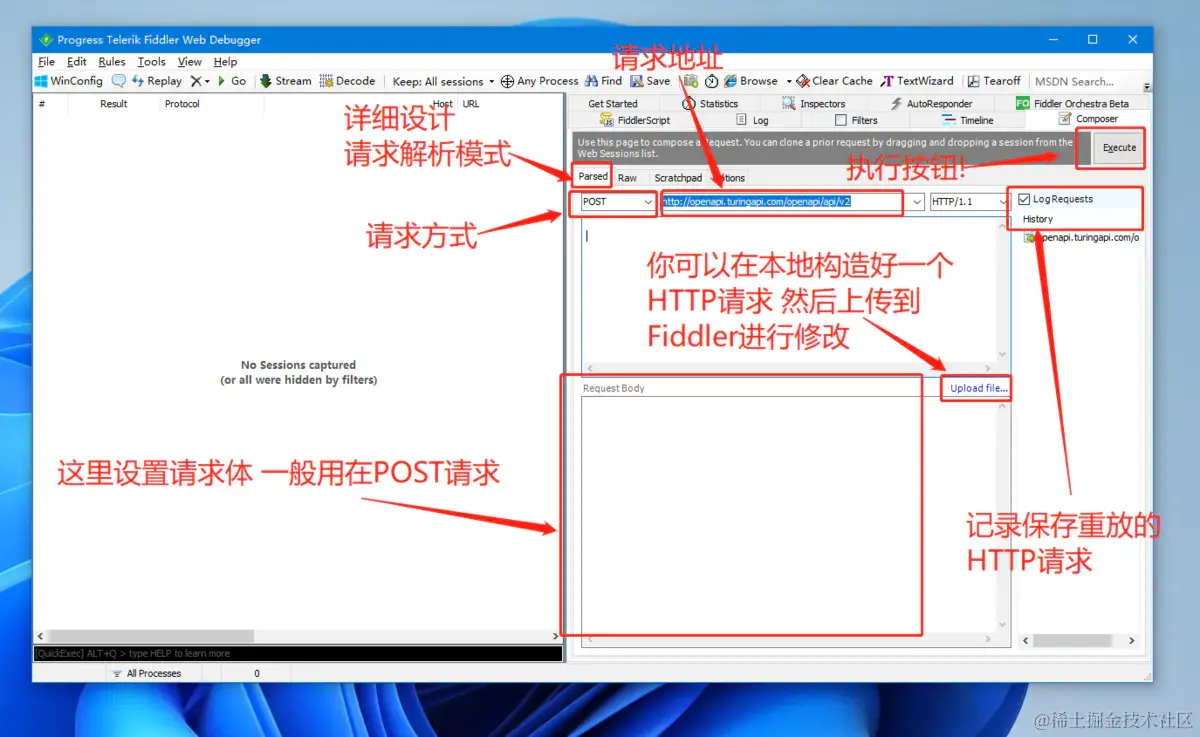Screen dimensions: 1200x737
Task: Switch to the Timeline tab
Action: 968,120
